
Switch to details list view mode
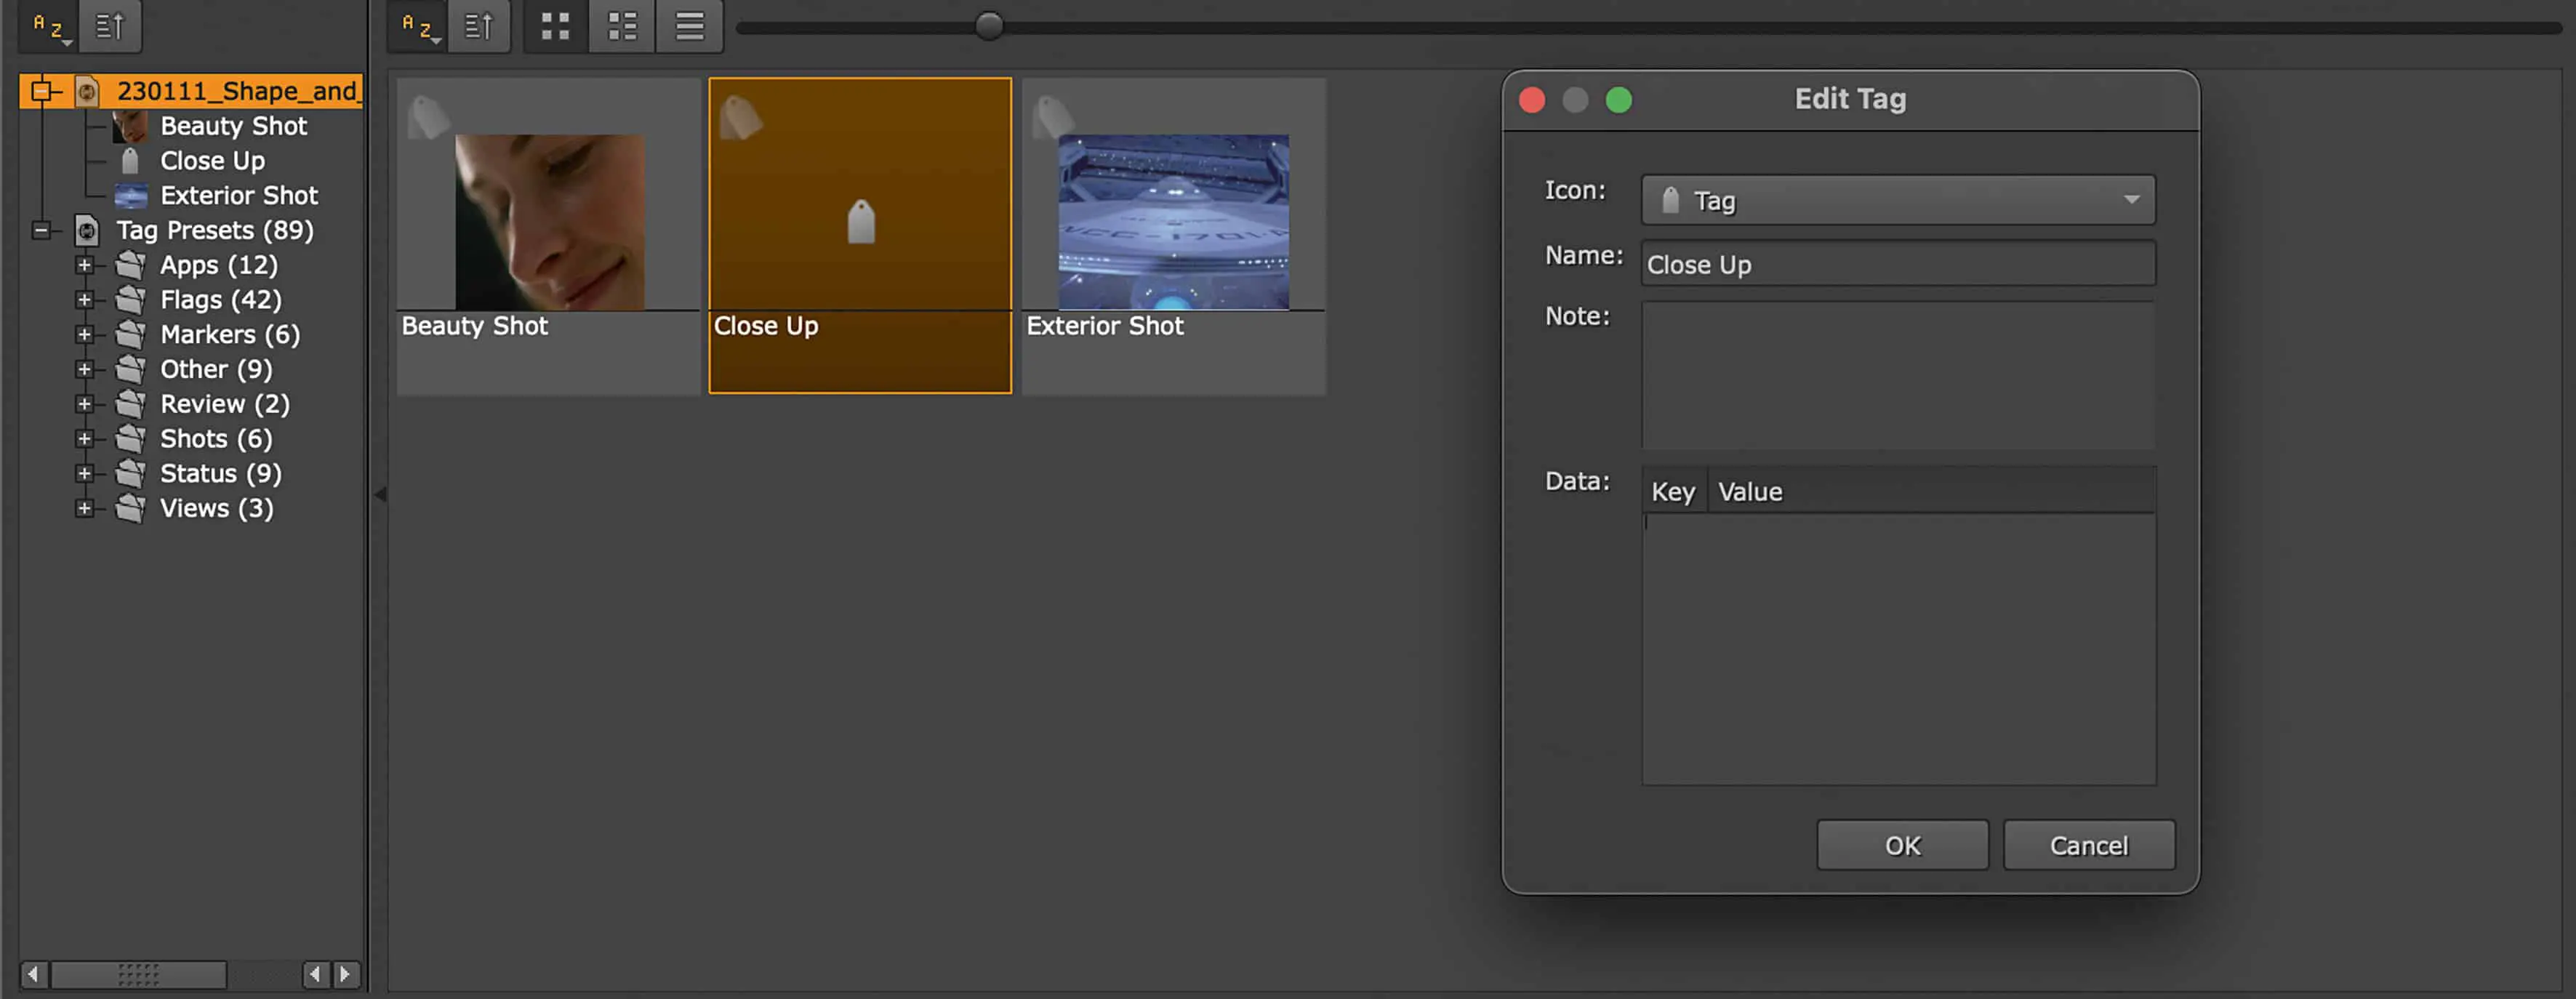[622, 26]
